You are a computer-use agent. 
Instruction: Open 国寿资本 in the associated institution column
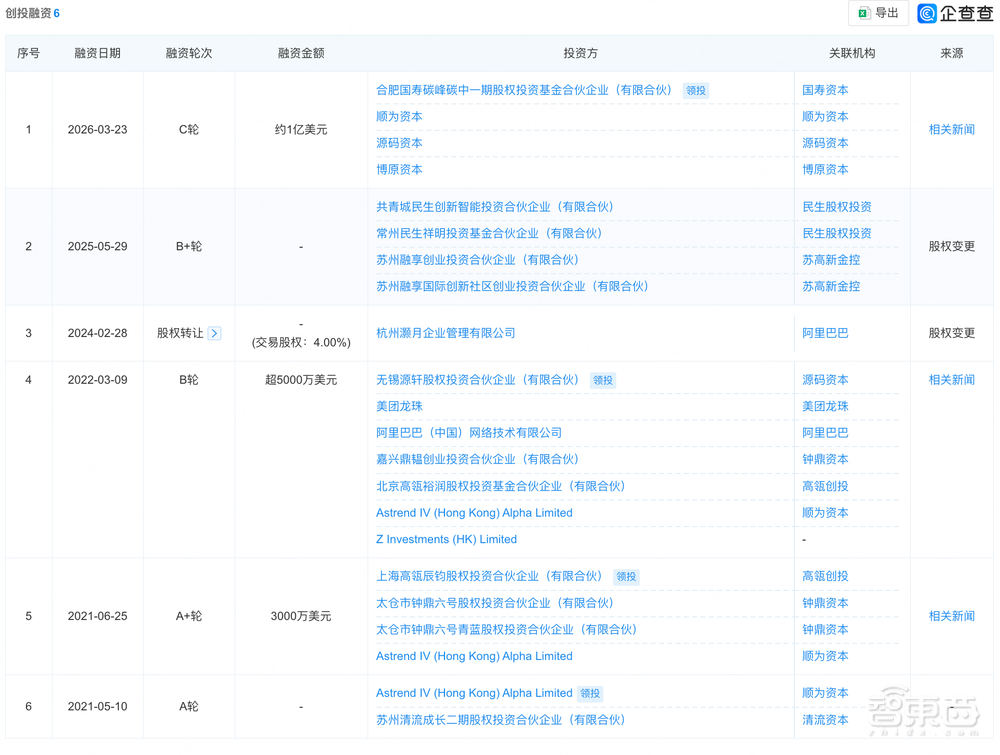tap(825, 90)
